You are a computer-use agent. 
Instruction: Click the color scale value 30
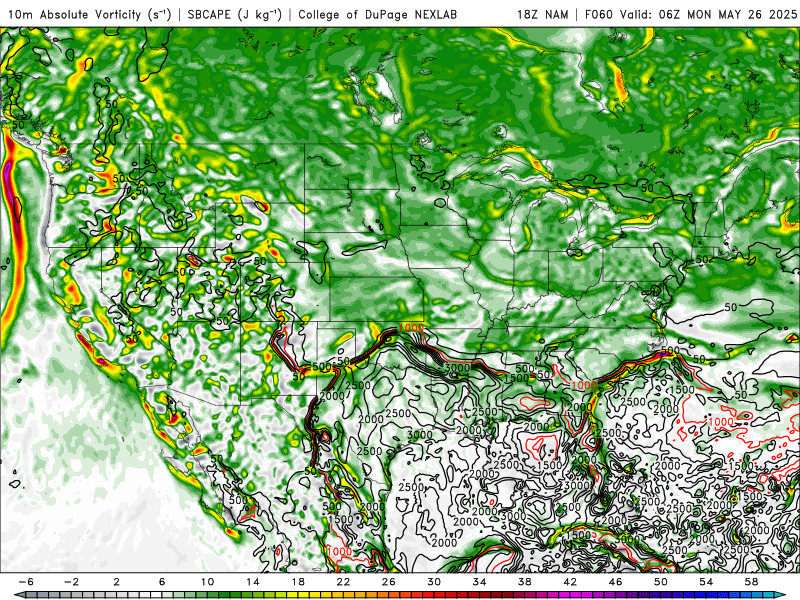pyautogui.click(x=434, y=582)
